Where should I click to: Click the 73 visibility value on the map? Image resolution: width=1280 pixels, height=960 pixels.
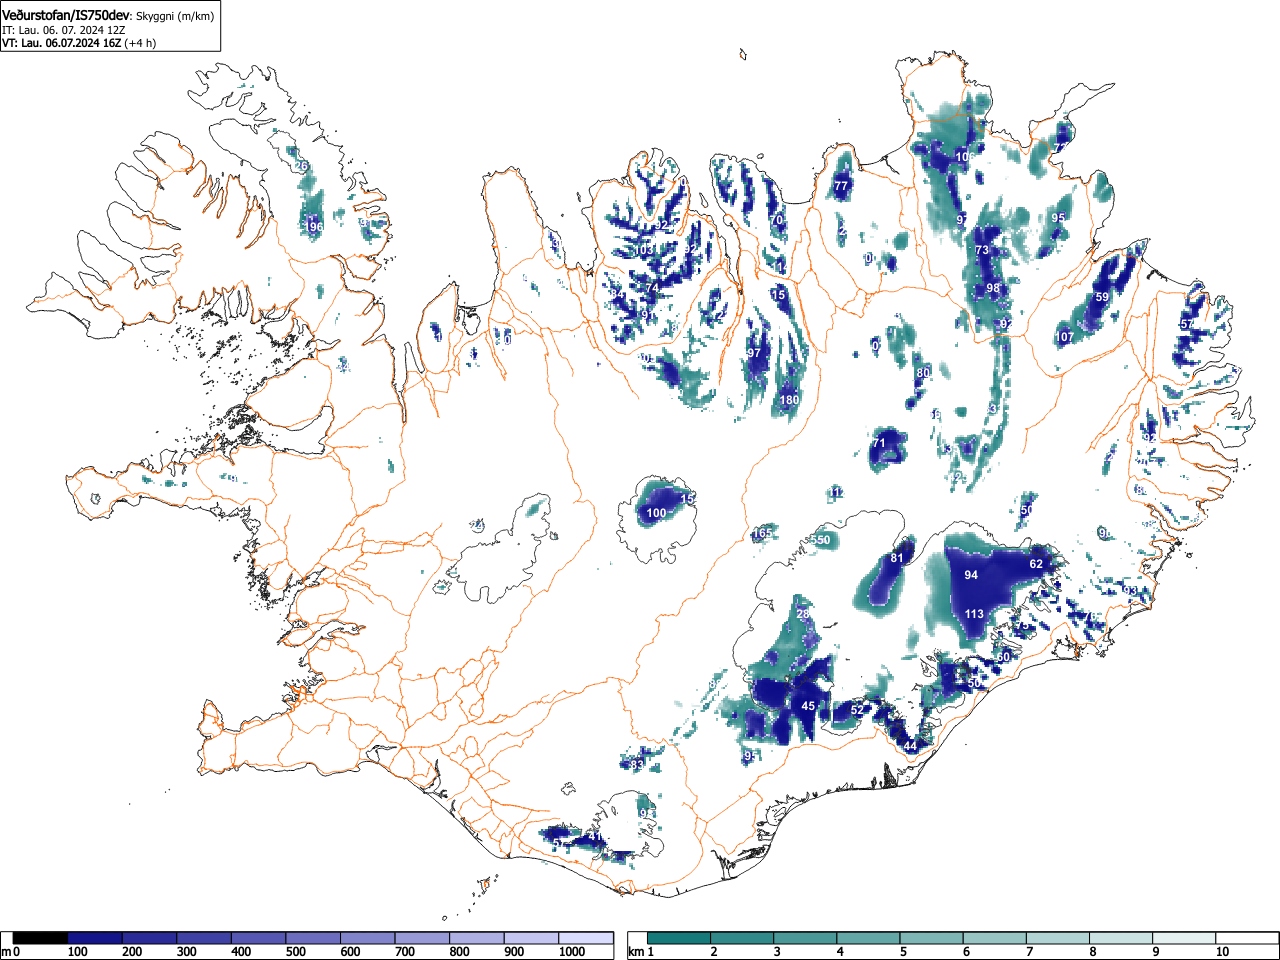982,250
